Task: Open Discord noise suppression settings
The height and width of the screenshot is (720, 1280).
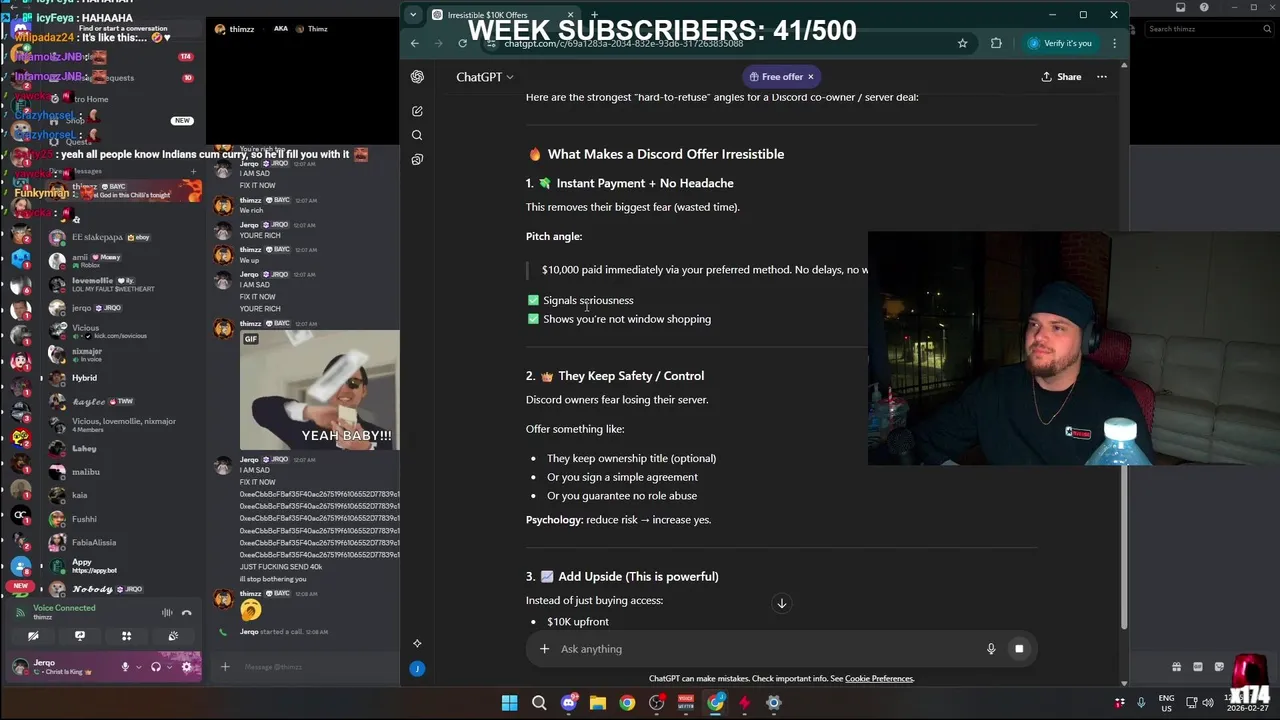Action: click(167, 612)
